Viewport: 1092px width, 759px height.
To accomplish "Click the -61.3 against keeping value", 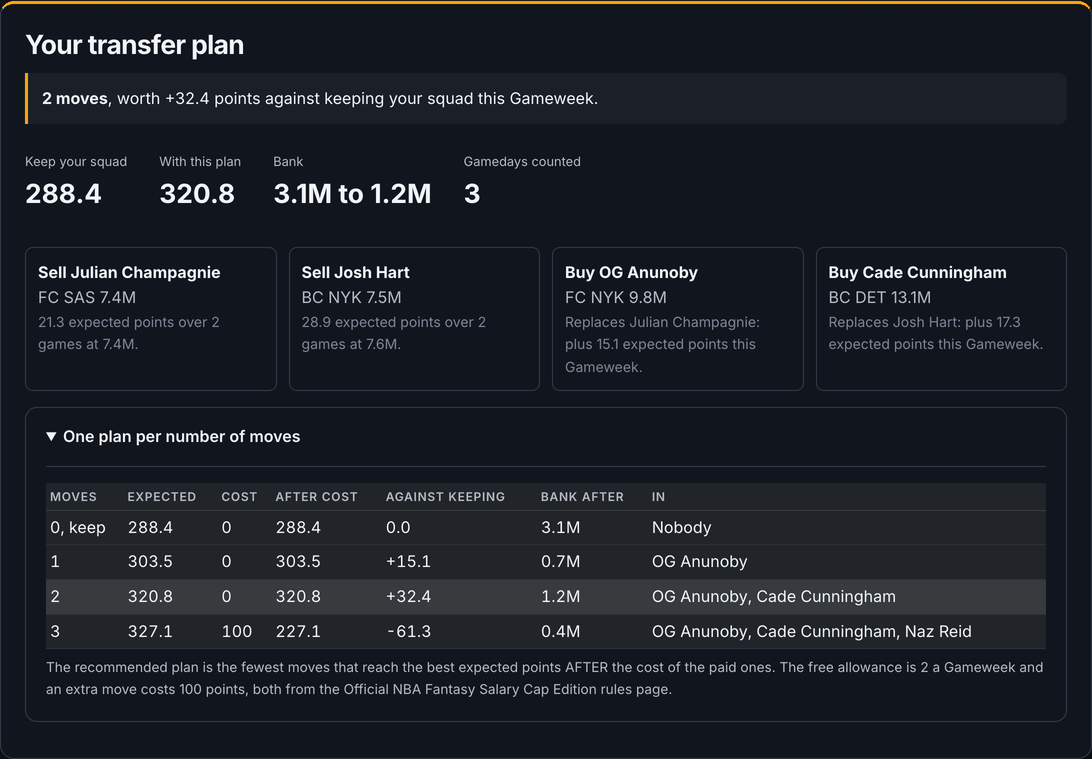I will [x=408, y=631].
